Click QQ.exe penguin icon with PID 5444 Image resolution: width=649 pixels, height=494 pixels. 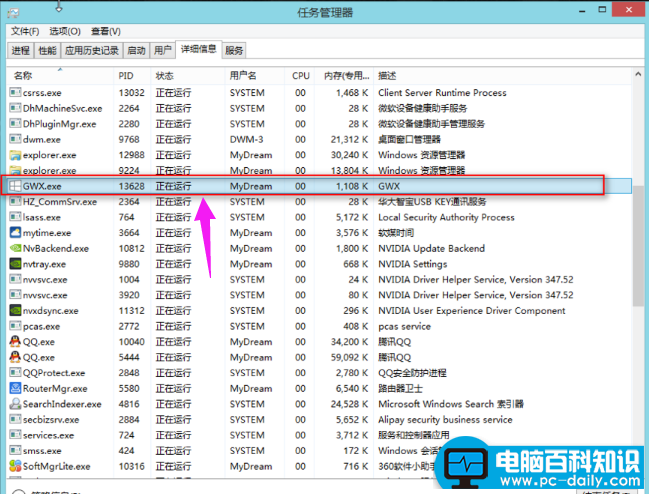(15, 357)
